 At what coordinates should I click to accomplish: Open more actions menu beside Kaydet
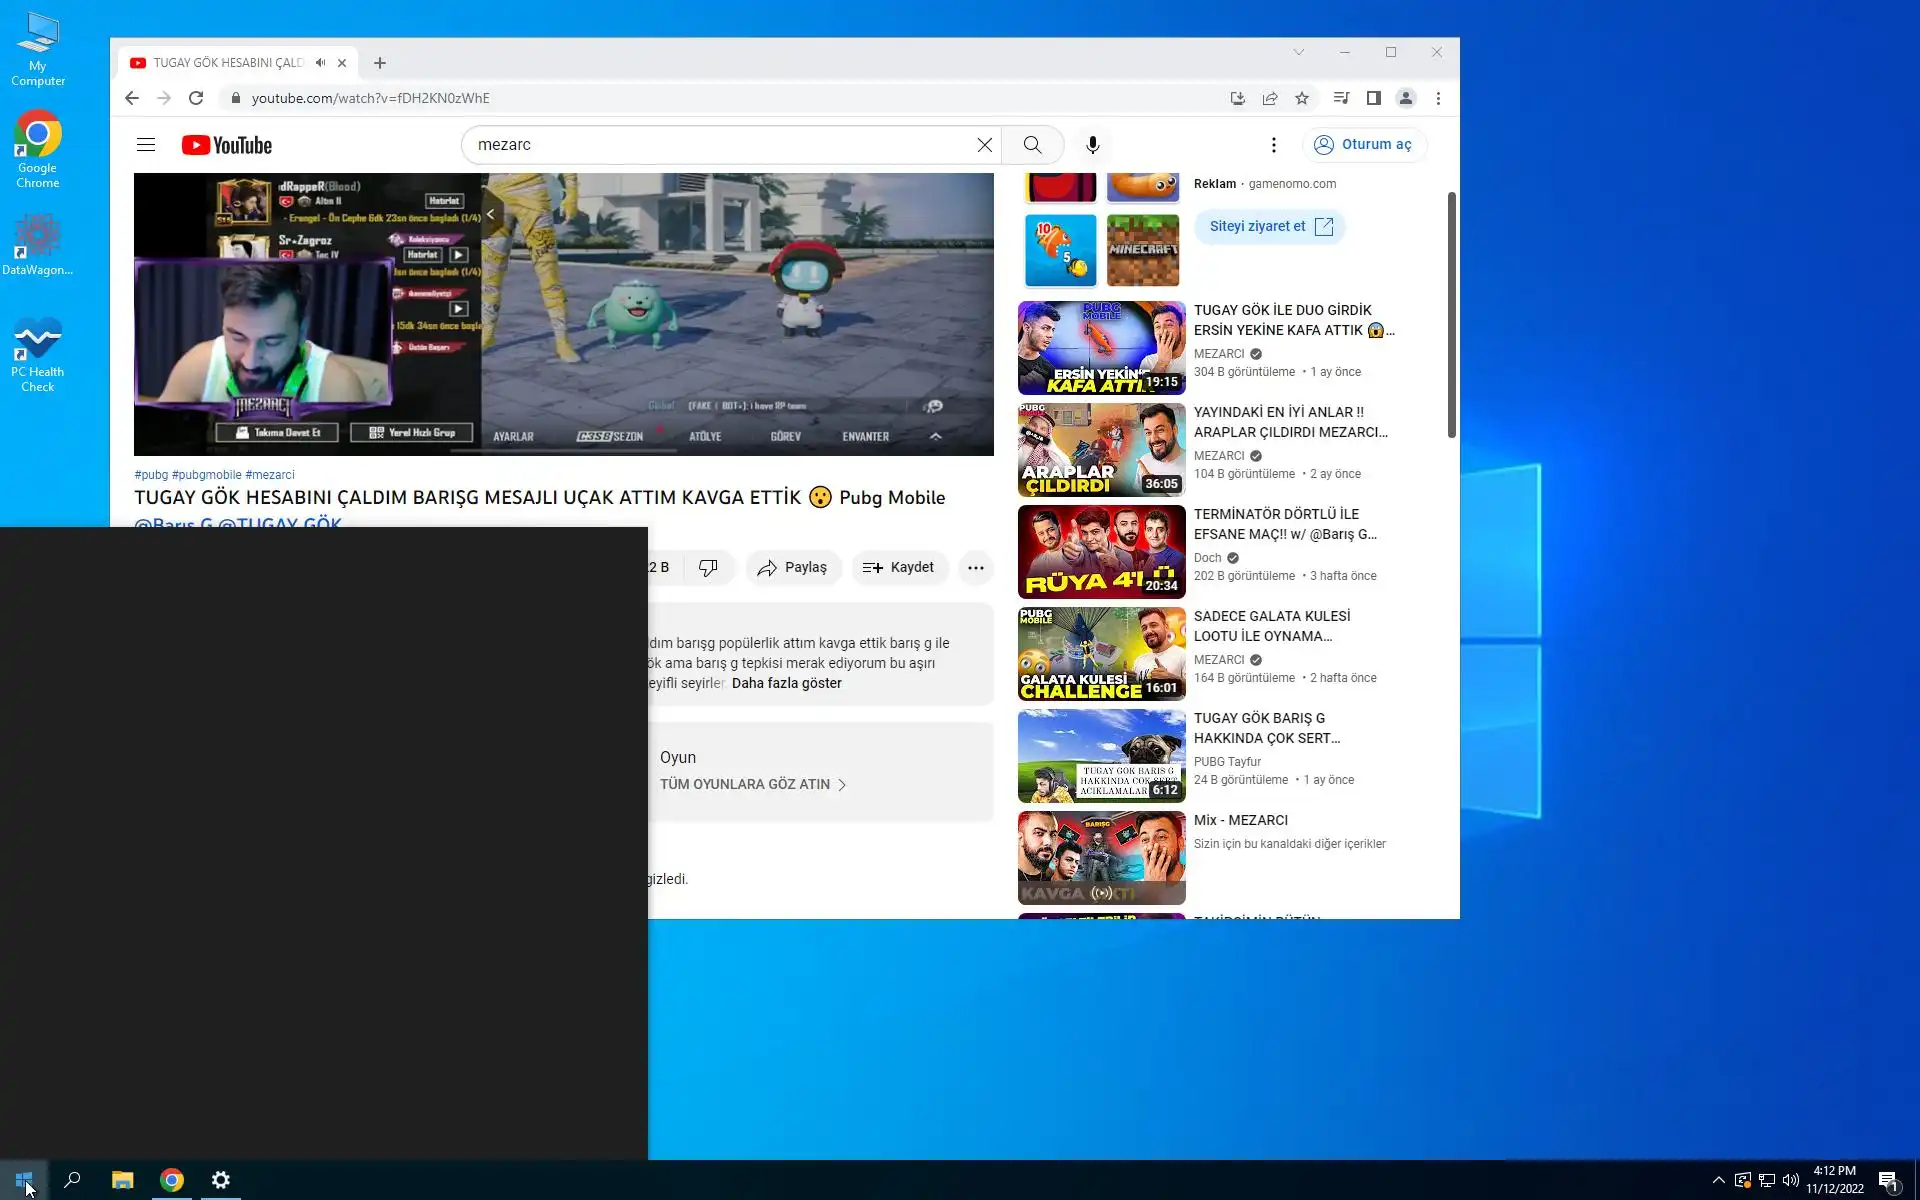click(975, 568)
